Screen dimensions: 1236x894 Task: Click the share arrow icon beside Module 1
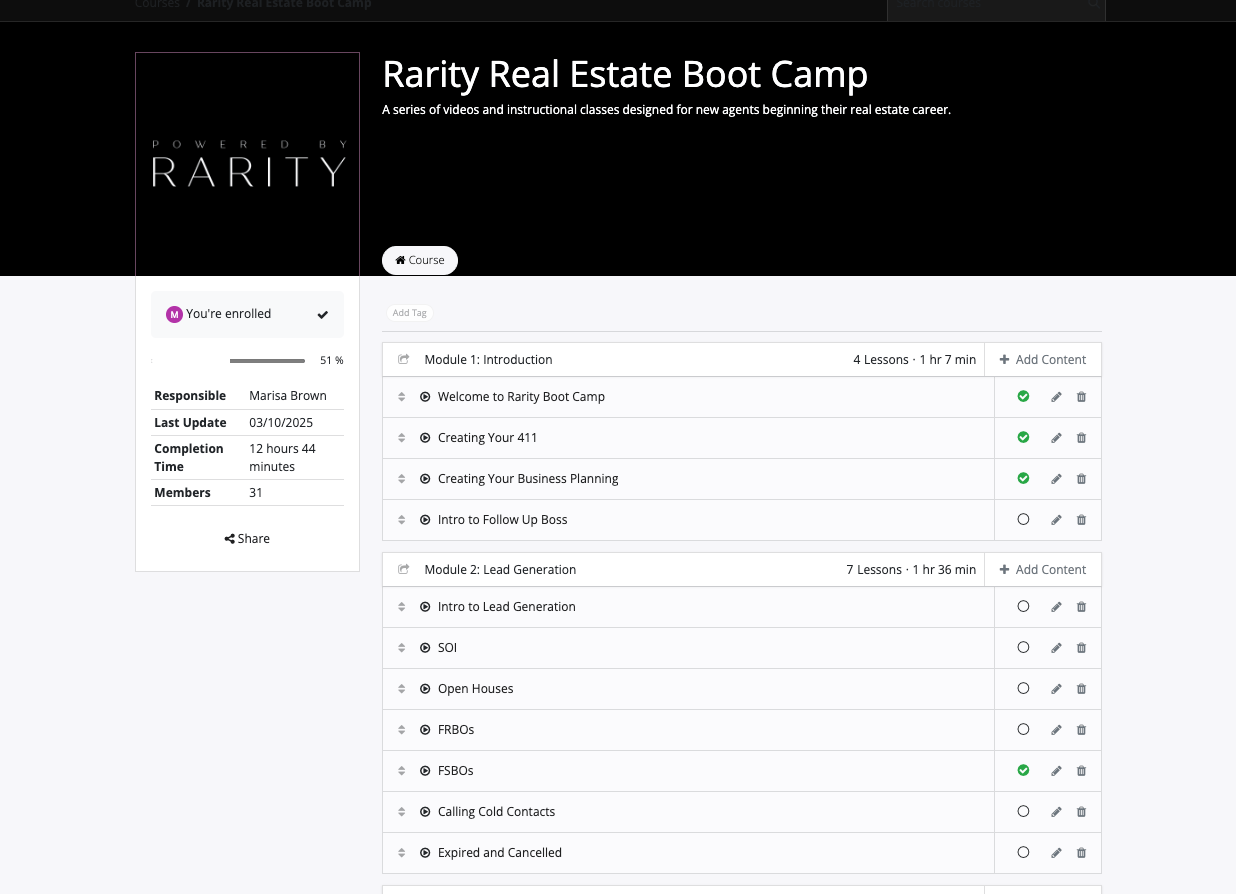(x=404, y=360)
